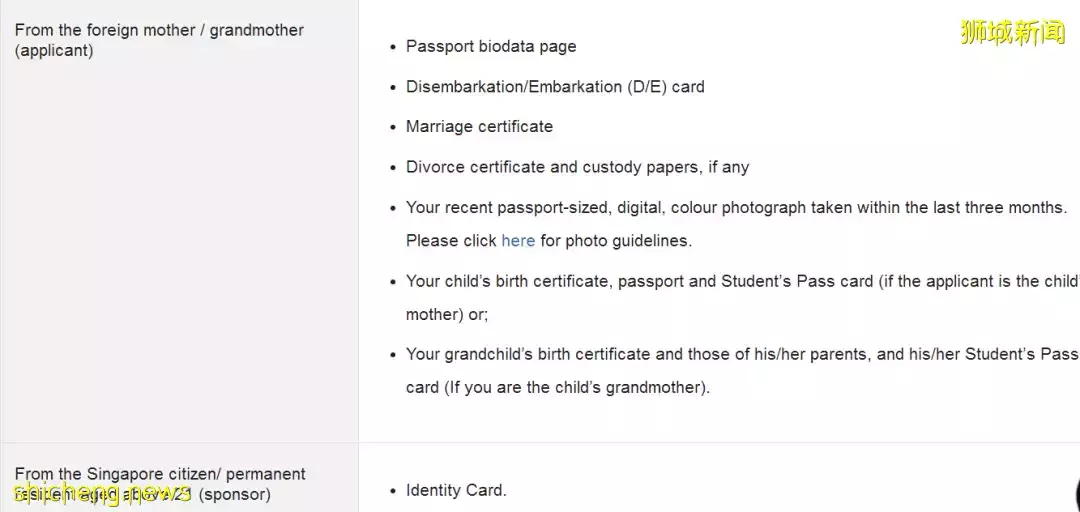The height and width of the screenshot is (512, 1080).
Task: Click the "Passport biodata page" list item
Action: point(491,46)
